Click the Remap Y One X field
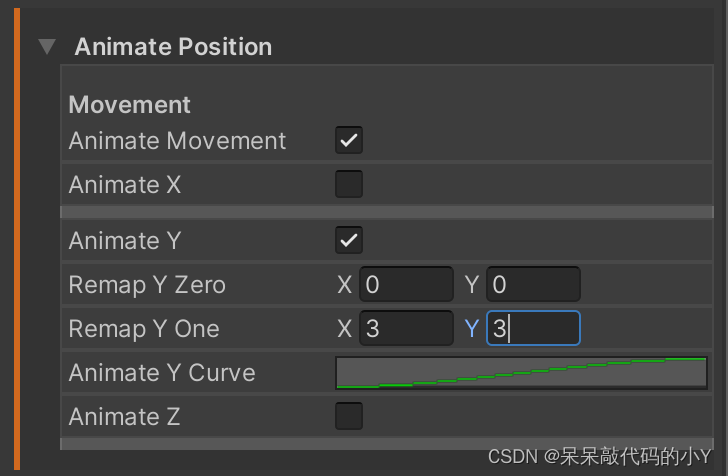 [406, 329]
